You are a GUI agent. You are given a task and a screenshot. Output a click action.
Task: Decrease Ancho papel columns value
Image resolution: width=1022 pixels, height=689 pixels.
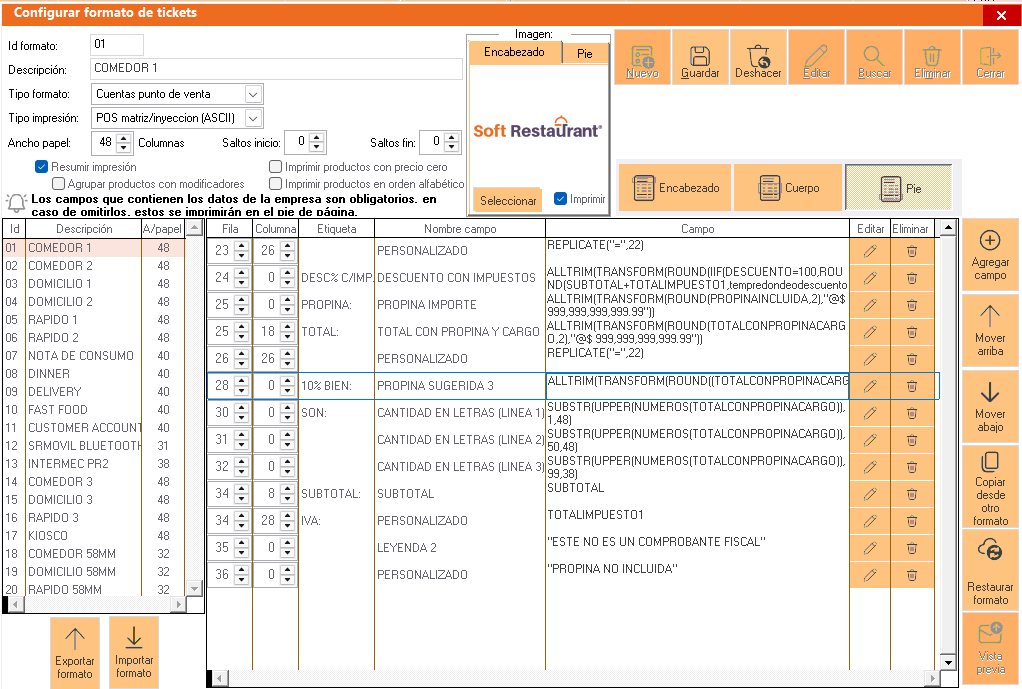(123, 147)
